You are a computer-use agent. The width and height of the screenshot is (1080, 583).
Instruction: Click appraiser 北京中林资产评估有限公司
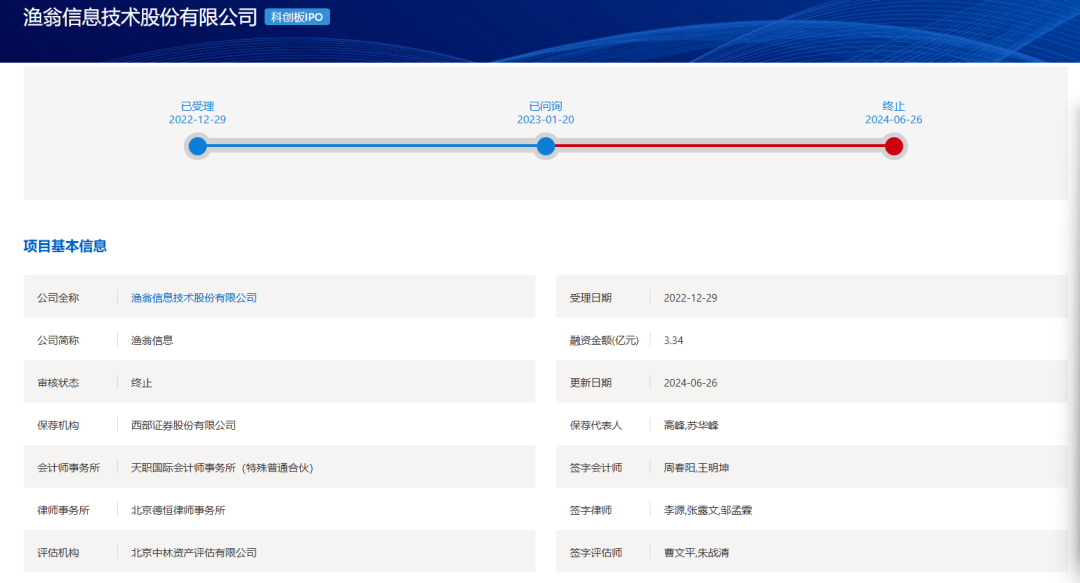194,553
